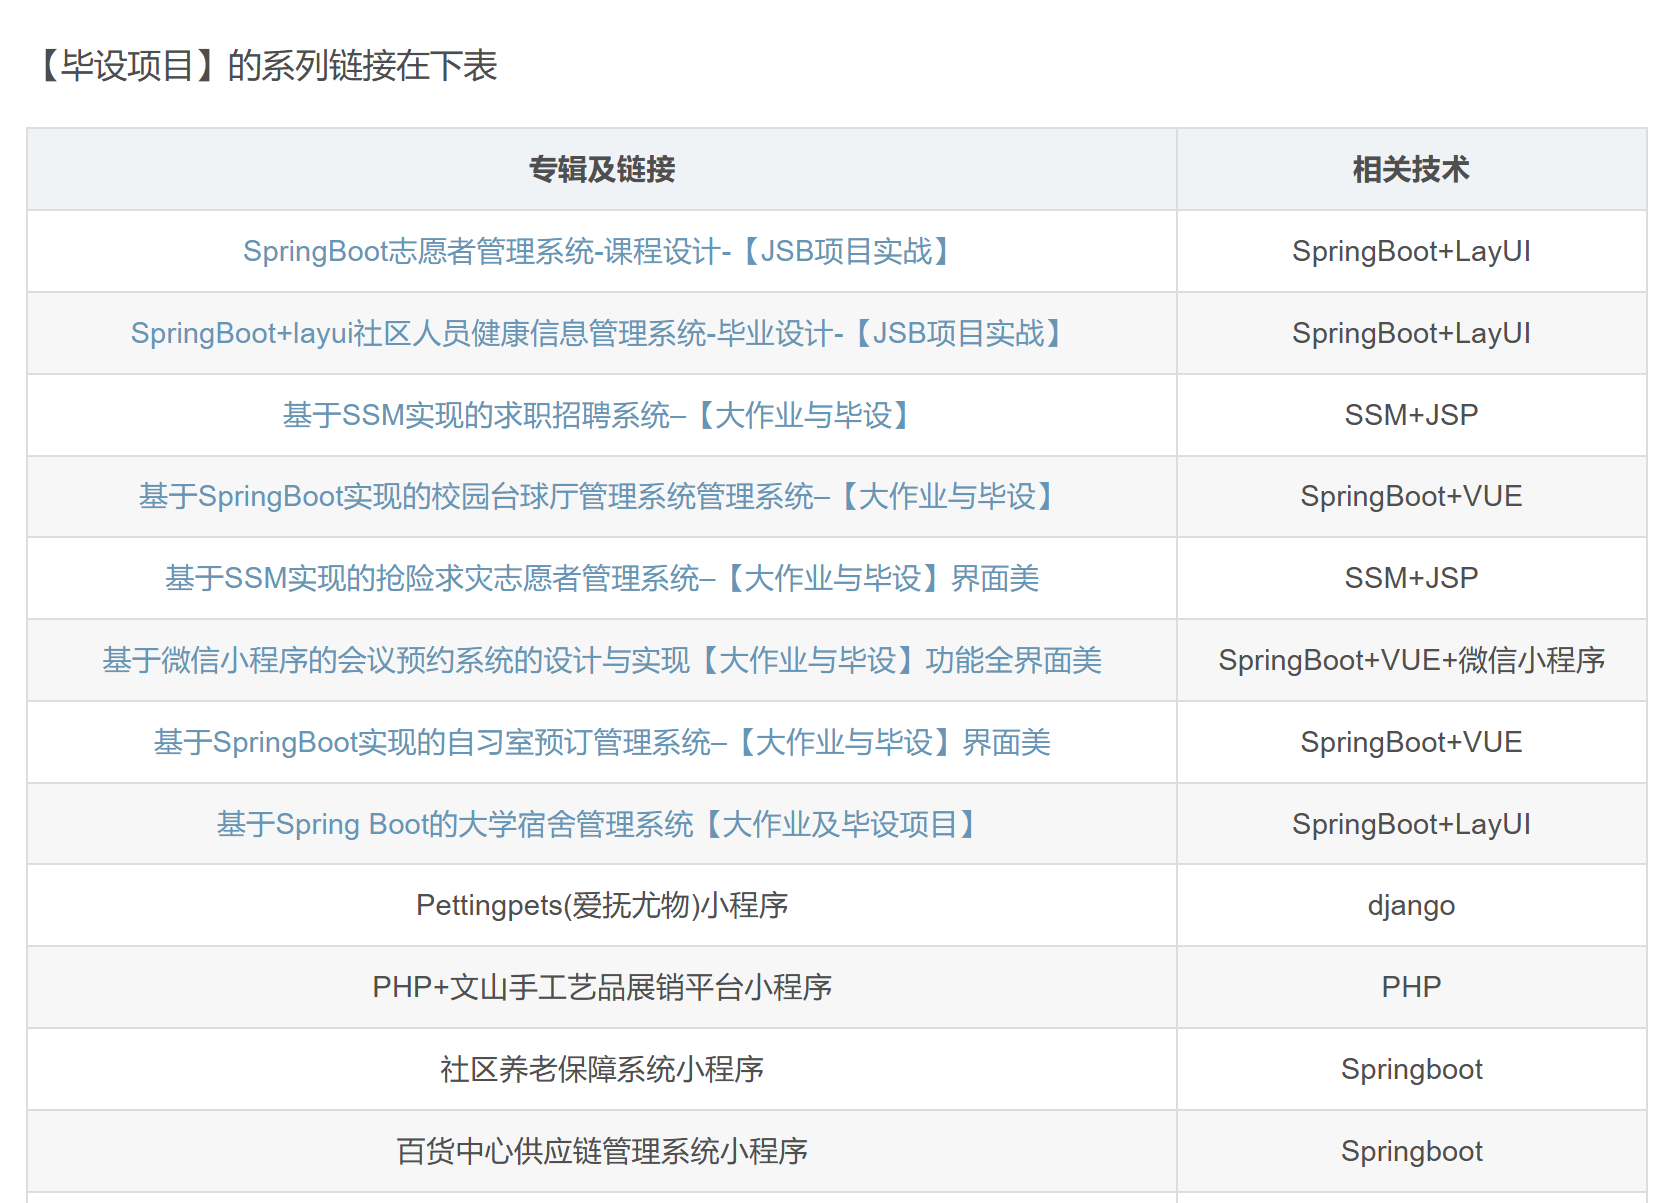Screen dimensions: 1656x1203
Task: Select SpringBoot+VUE in the 自习室预订 row
Action: [1411, 742]
